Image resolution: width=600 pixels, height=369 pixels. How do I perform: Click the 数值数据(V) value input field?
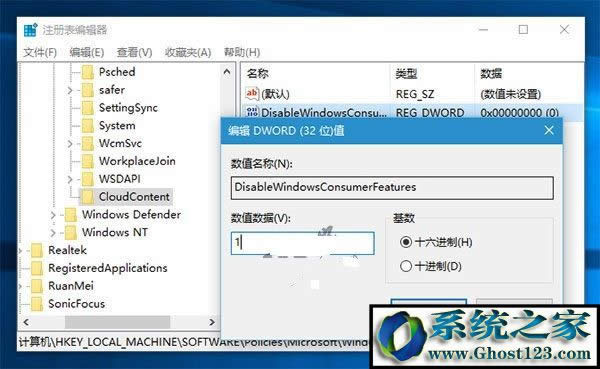(303, 243)
